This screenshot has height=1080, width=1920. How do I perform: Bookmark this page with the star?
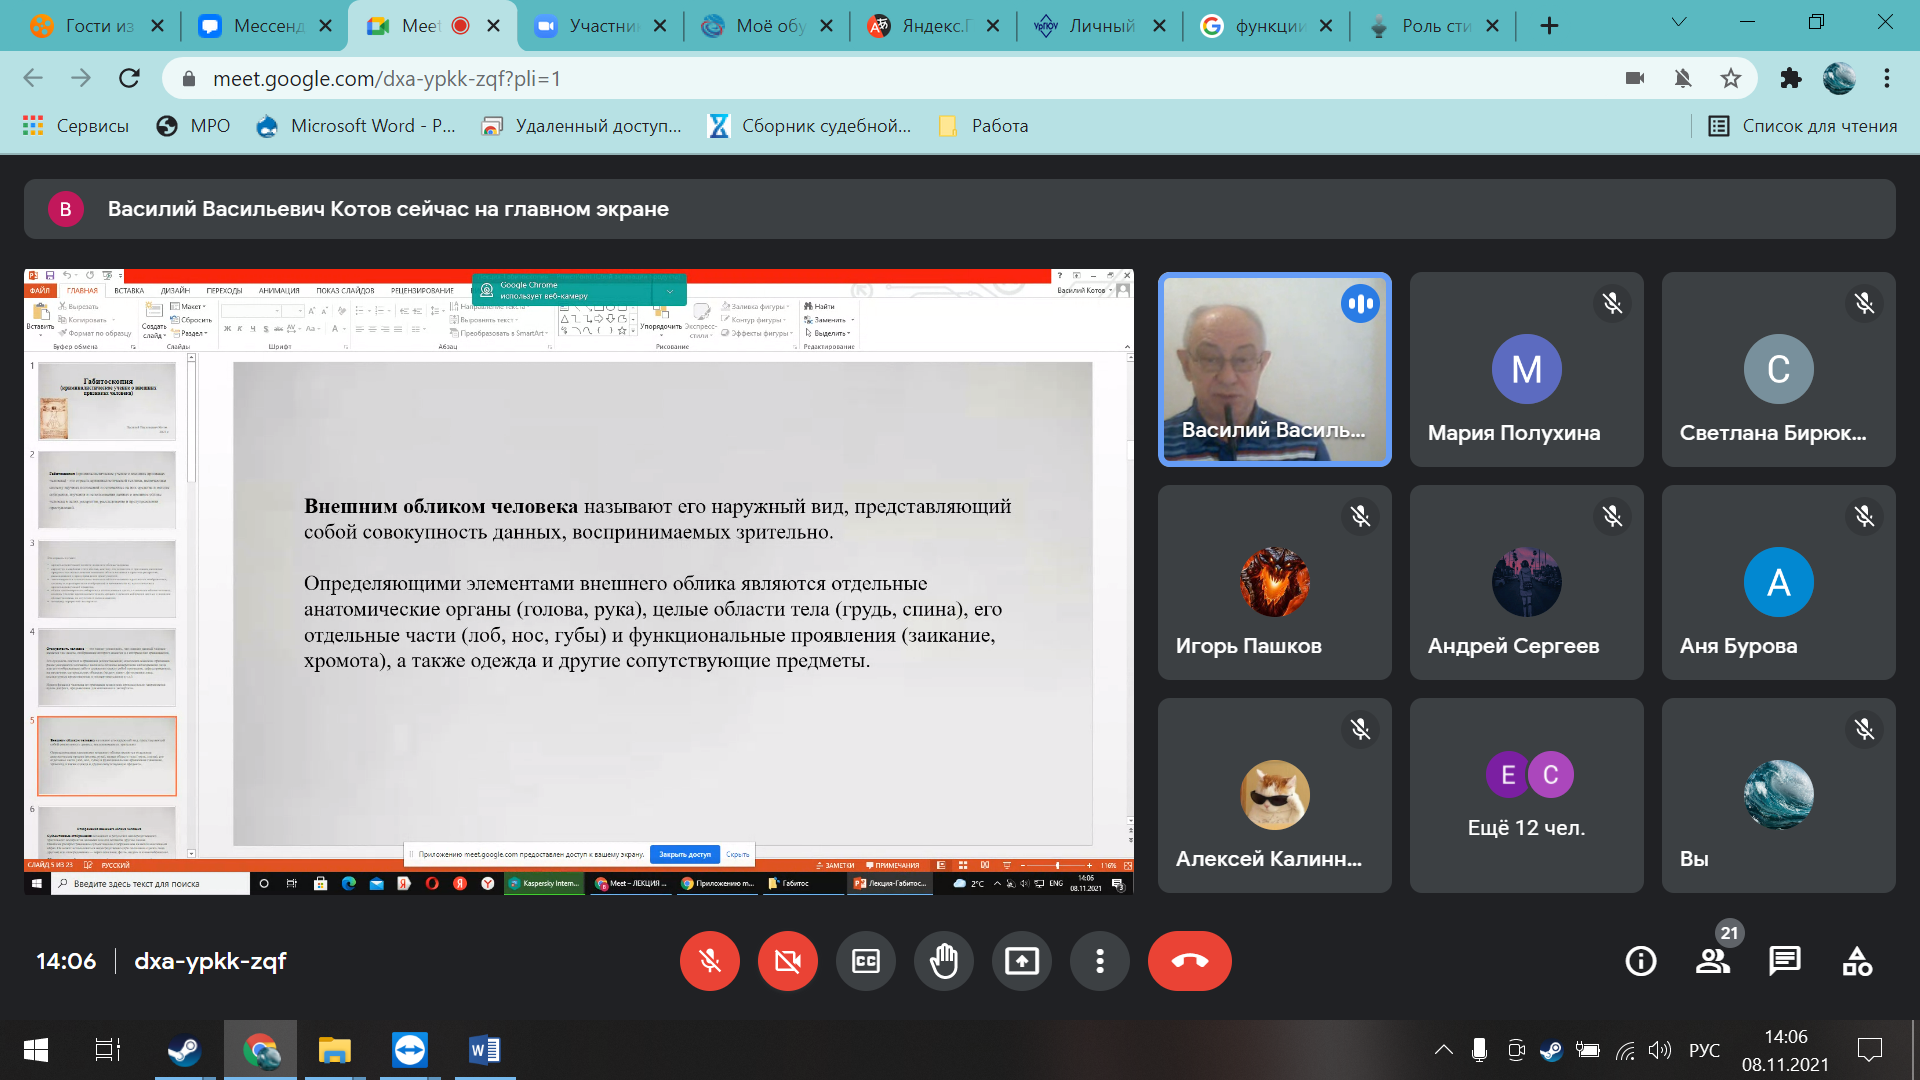tap(1731, 78)
